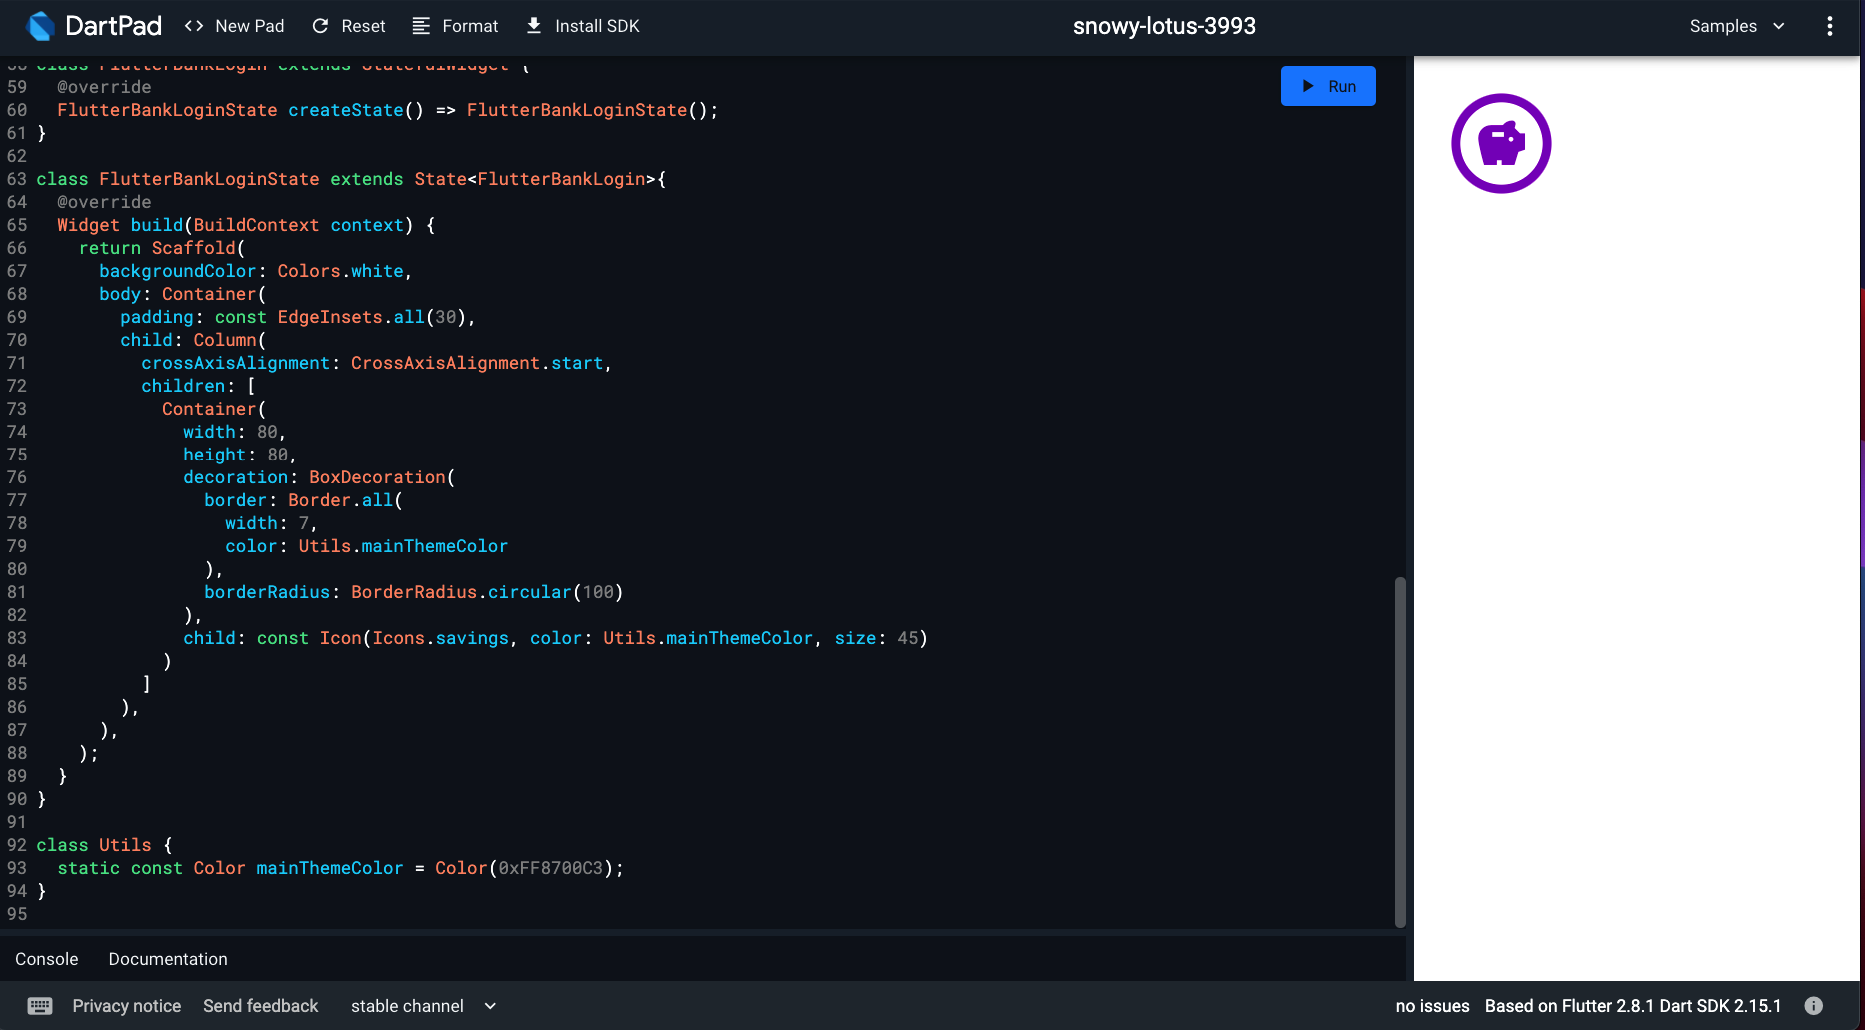This screenshot has width=1865, height=1030.
Task: Click 'Icons.savings' in the code editor
Action: pyautogui.click(x=440, y=638)
